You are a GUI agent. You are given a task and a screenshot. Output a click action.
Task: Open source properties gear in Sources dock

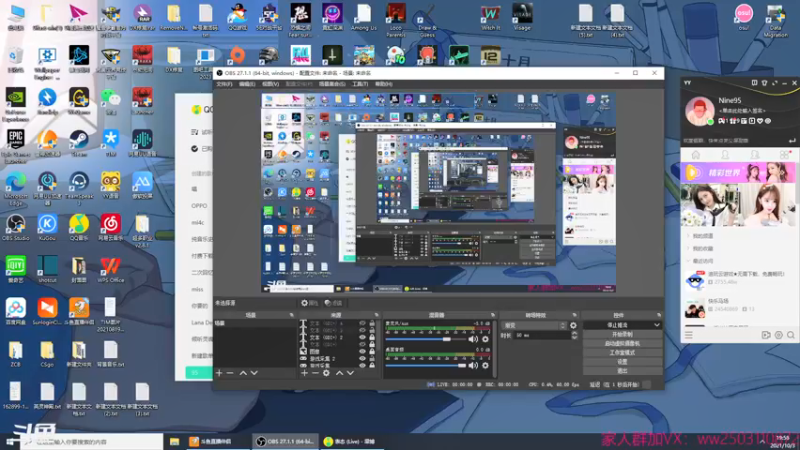pyautogui.click(x=326, y=373)
